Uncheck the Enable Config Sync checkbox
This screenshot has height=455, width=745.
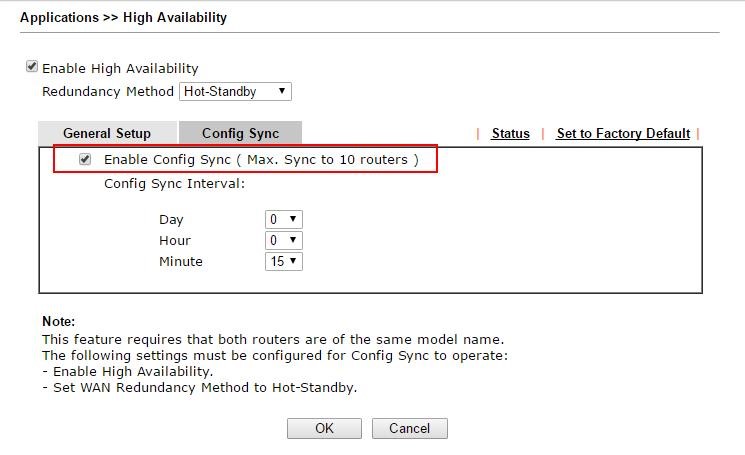point(85,159)
